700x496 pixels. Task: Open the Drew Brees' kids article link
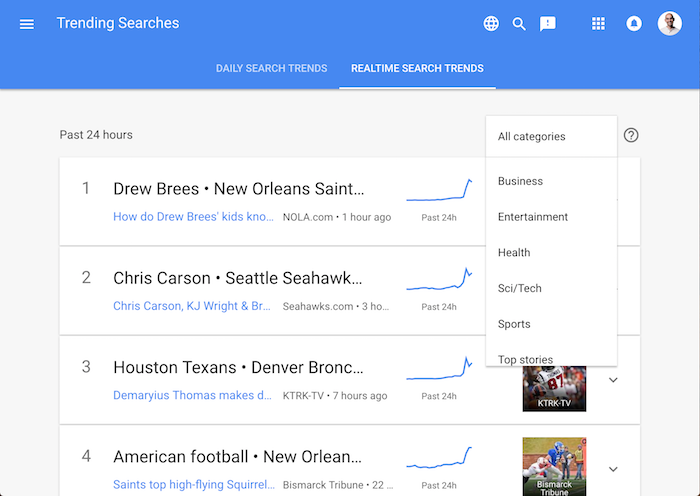click(193, 217)
